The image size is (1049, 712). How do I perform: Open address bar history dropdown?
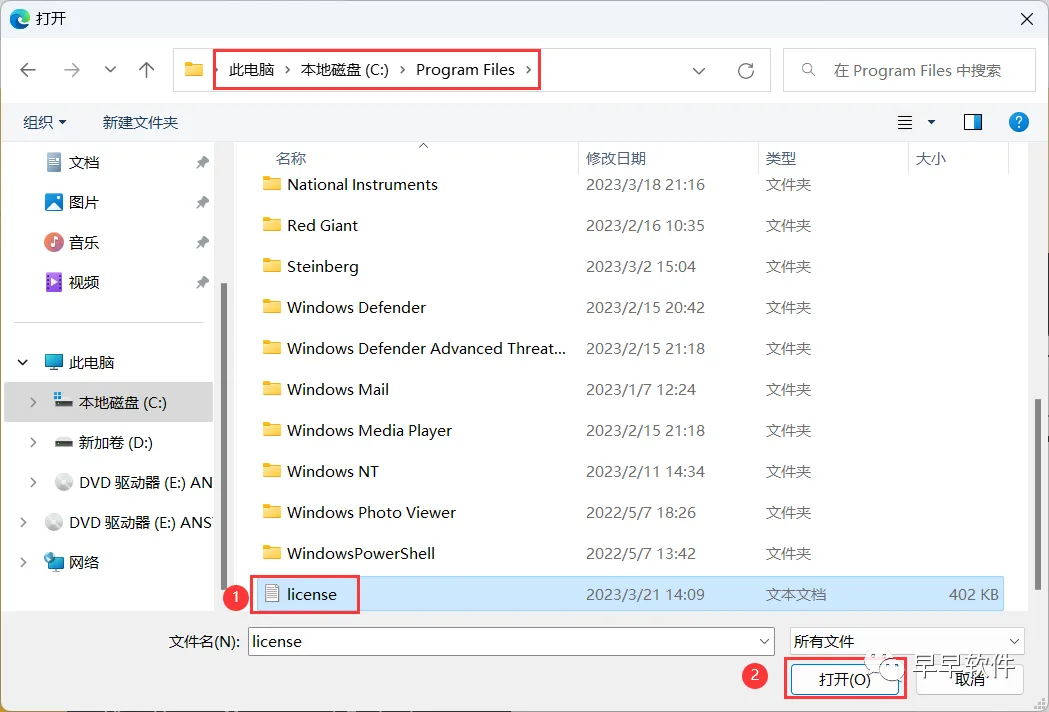coord(698,70)
